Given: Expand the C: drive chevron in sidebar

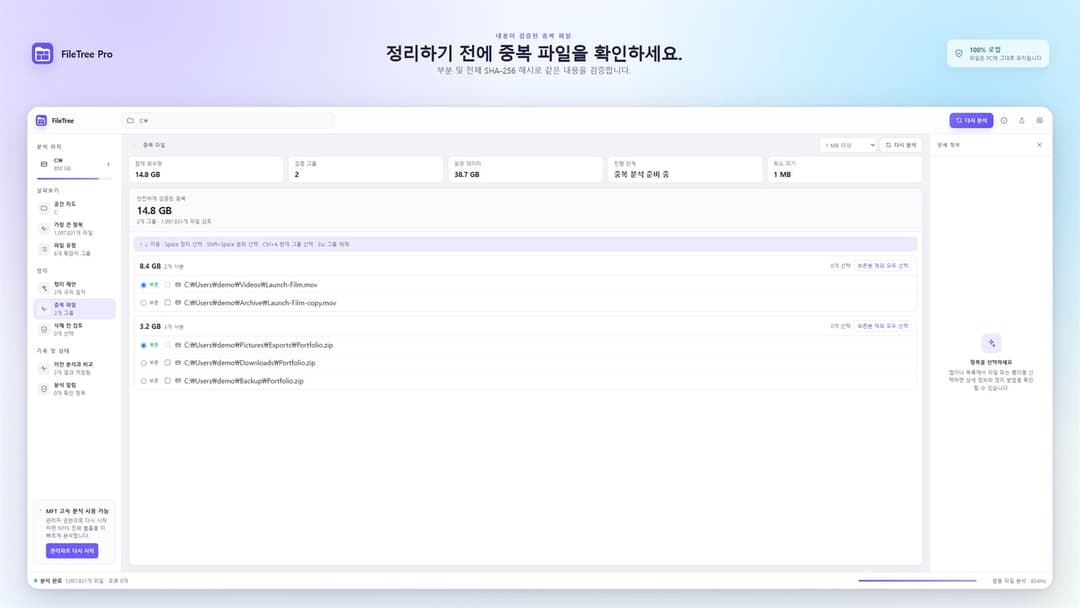Looking at the screenshot, I should (108, 164).
